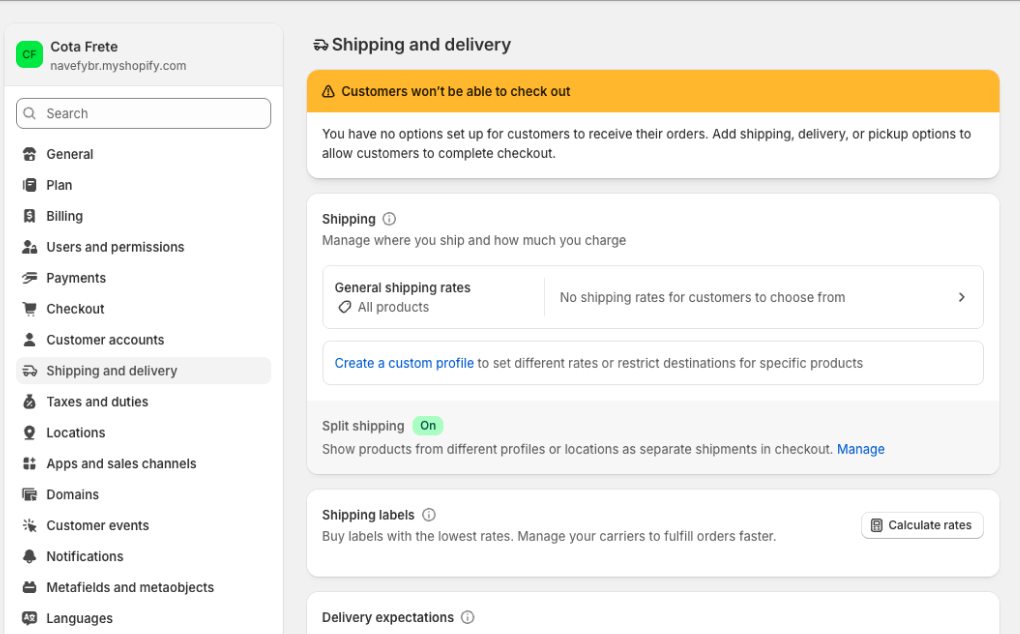The height and width of the screenshot is (634, 1020).
Task: Click the Checkout cart icon
Action: point(29,309)
